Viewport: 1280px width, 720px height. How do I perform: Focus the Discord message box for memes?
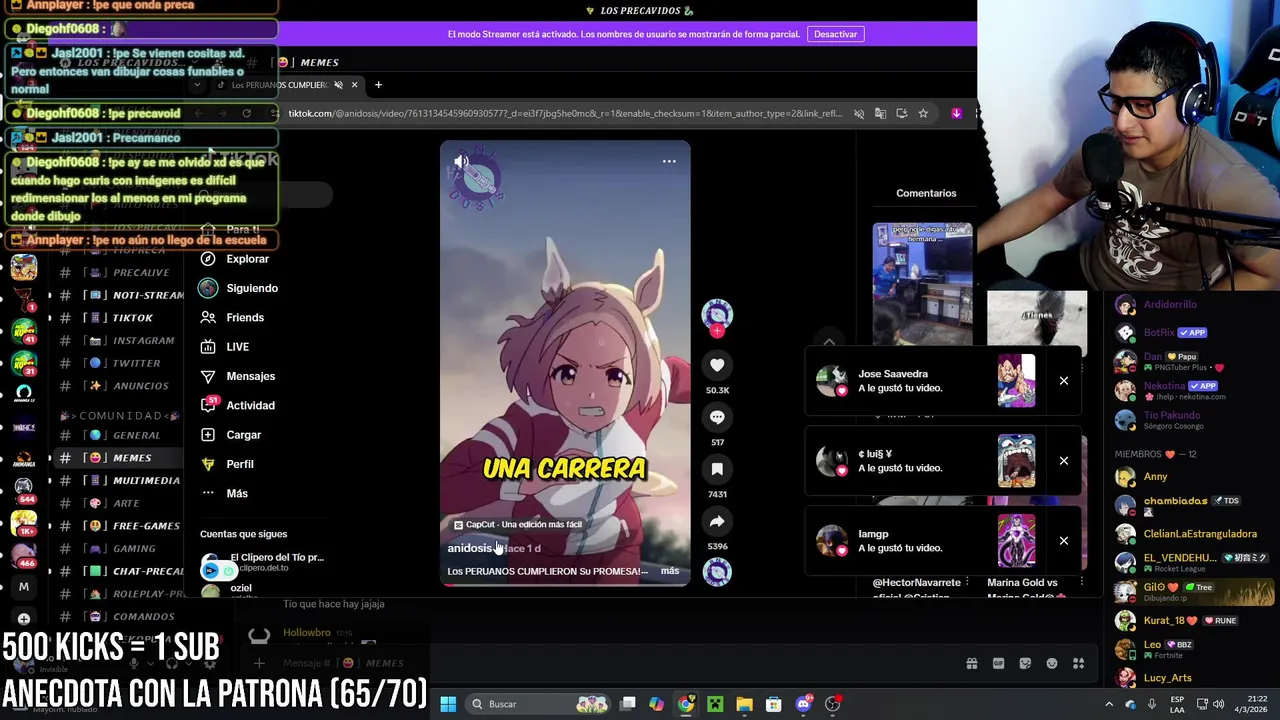[600, 663]
